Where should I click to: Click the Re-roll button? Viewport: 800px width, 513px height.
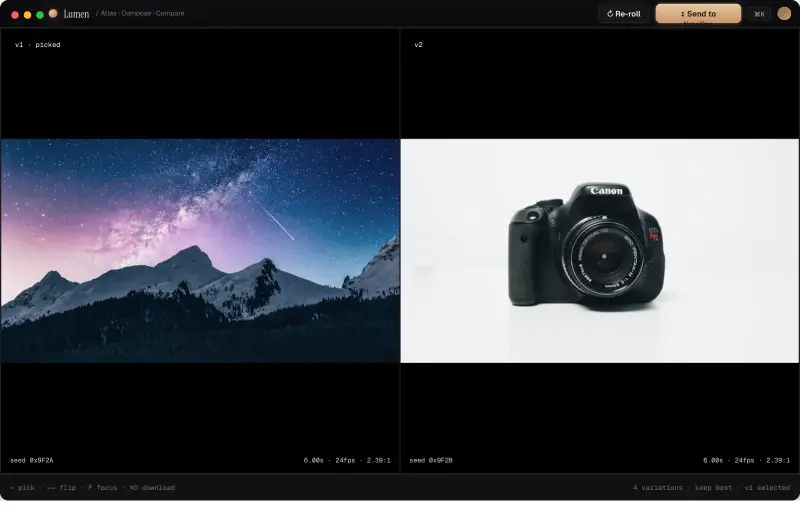pyautogui.click(x=623, y=14)
